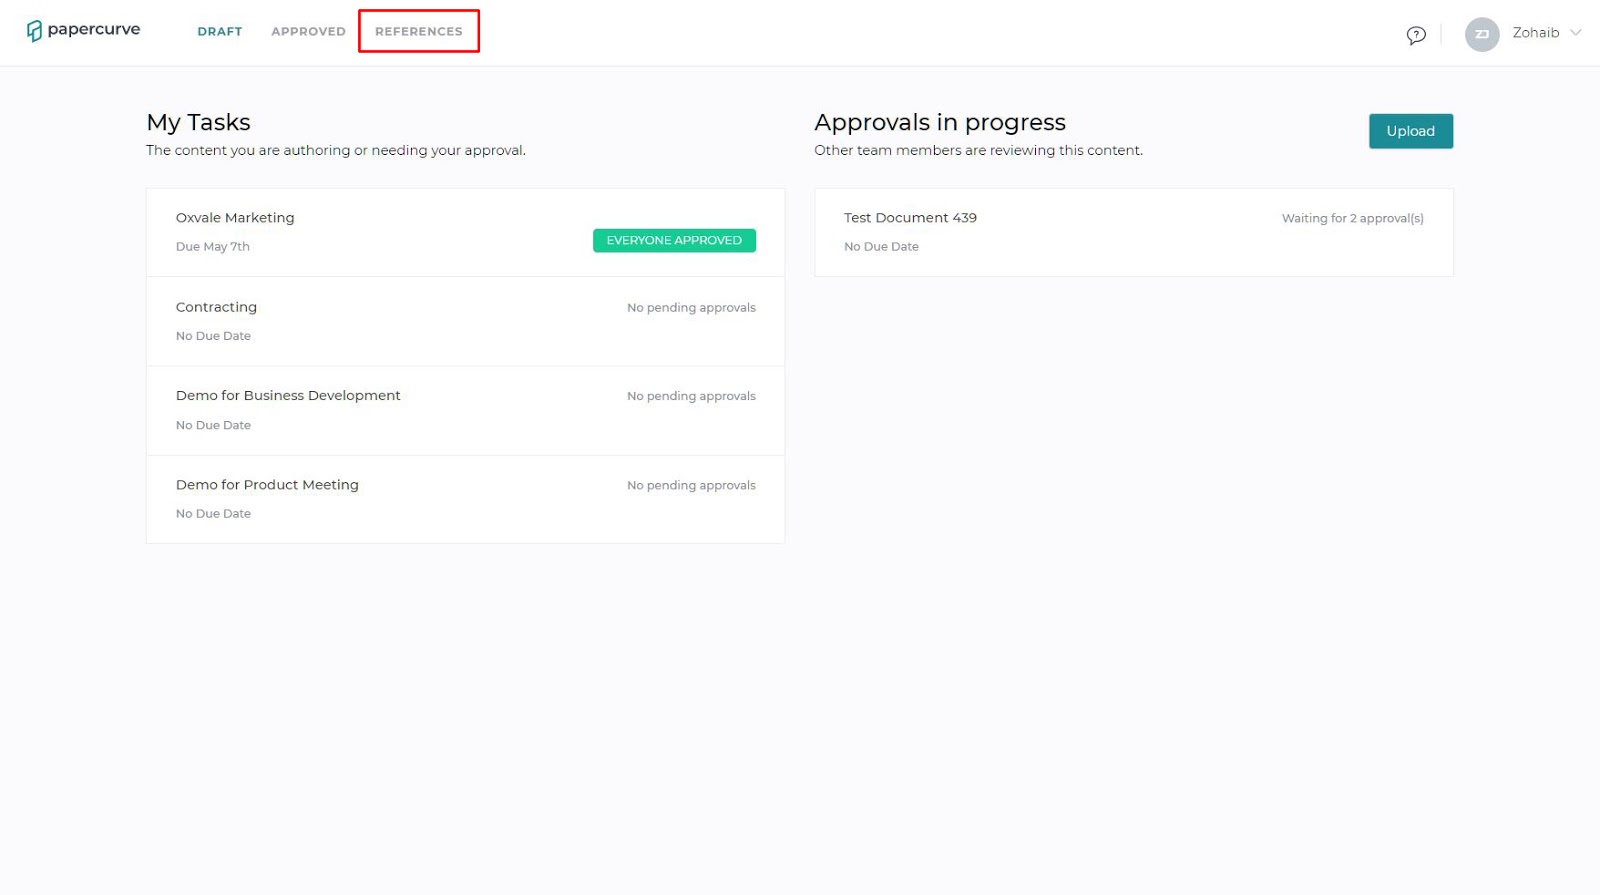This screenshot has width=1600, height=895.
Task: Open Demo for Product Meeting task
Action: pos(465,500)
